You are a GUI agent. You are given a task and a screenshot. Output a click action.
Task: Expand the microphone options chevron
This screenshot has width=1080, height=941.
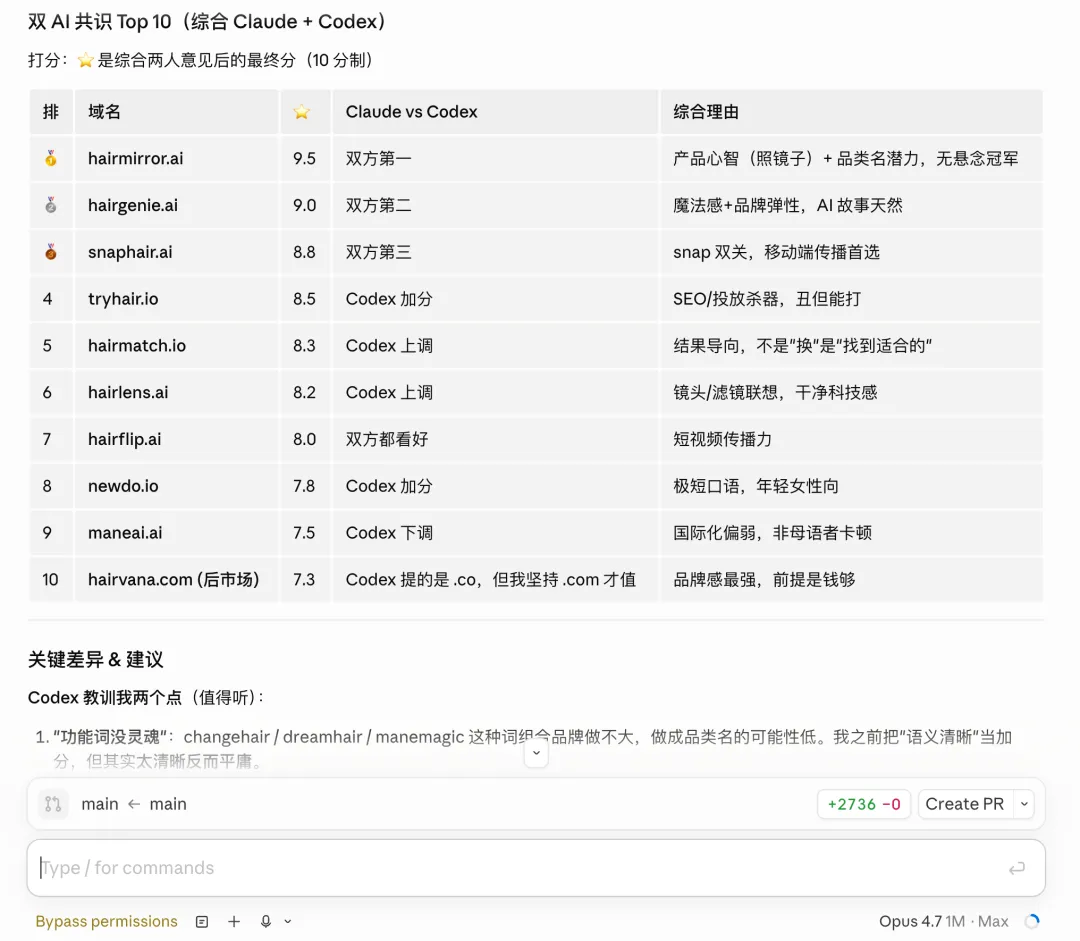tap(288, 921)
